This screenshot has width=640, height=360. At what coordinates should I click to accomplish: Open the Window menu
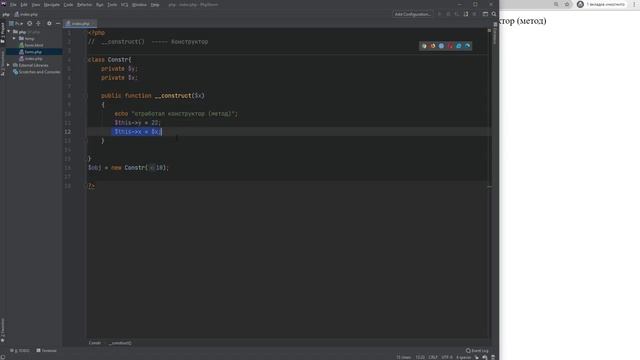pyautogui.click(x=139, y=4)
